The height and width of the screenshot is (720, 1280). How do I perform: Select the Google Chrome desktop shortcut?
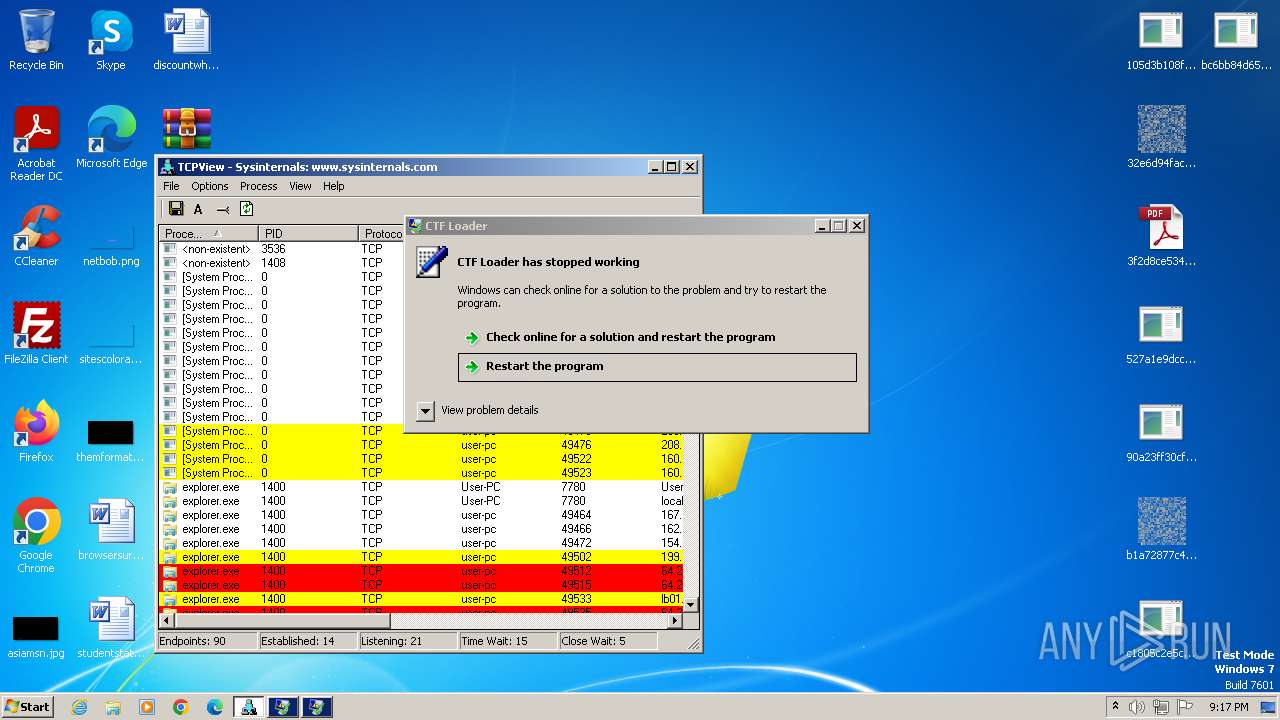(x=36, y=536)
